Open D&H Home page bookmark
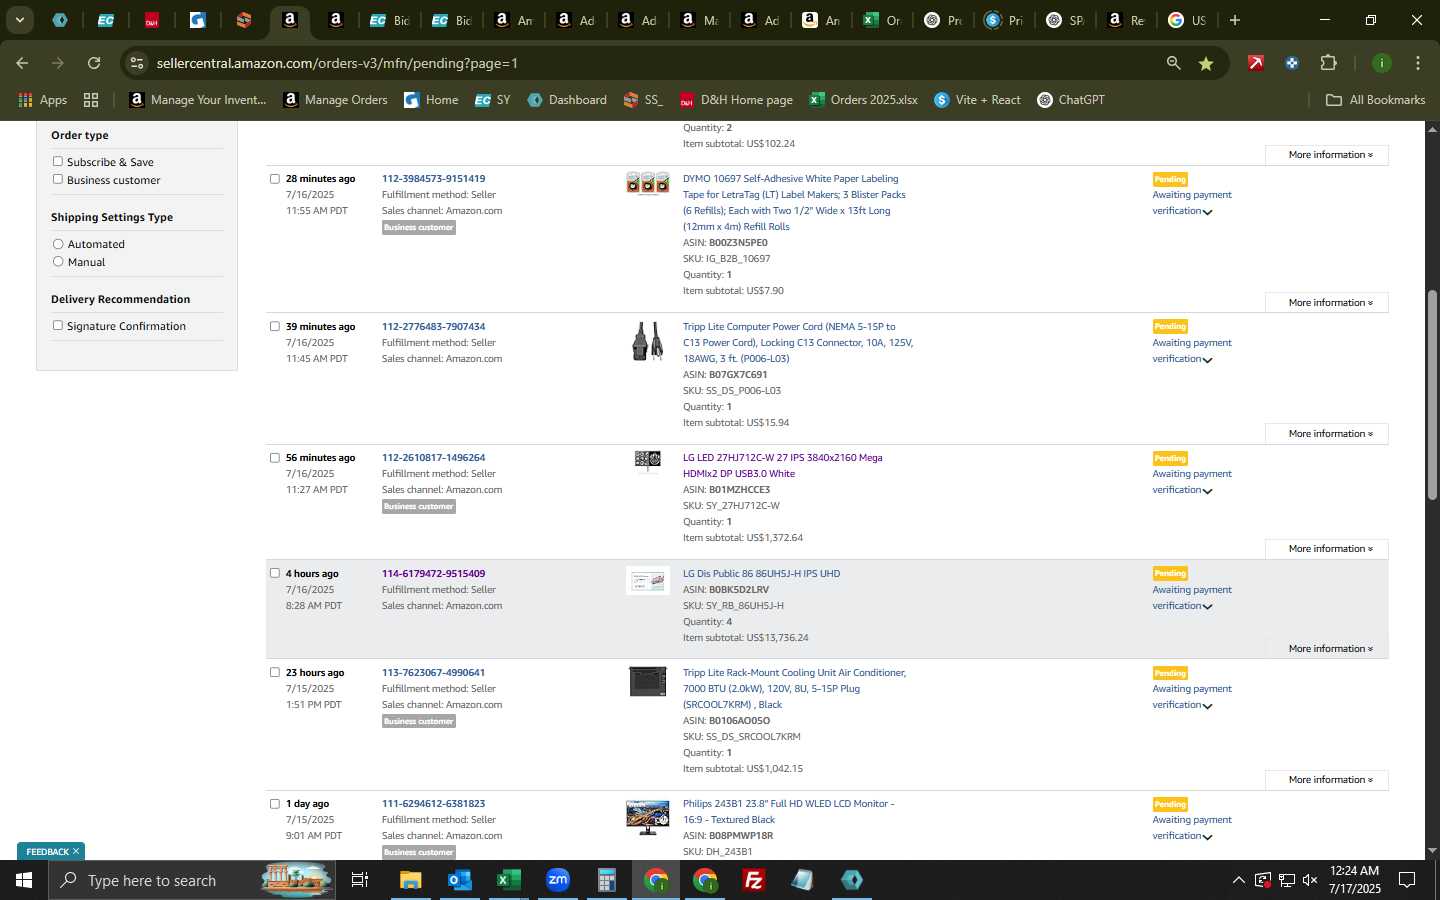The image size is (1440, 900). click(736, 100)
